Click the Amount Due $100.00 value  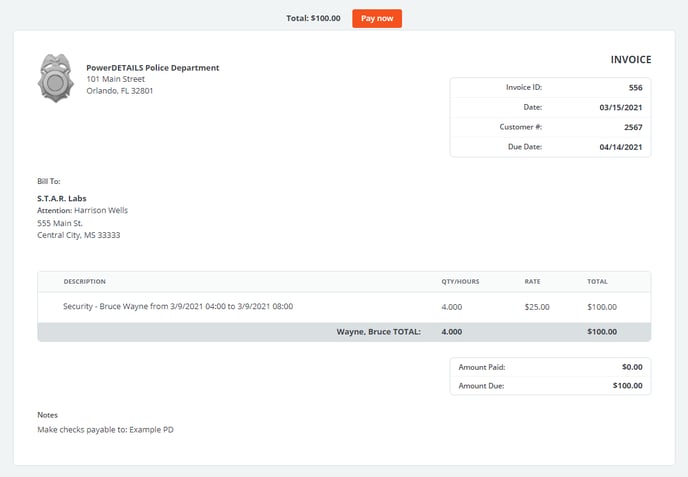pos(627,386)
